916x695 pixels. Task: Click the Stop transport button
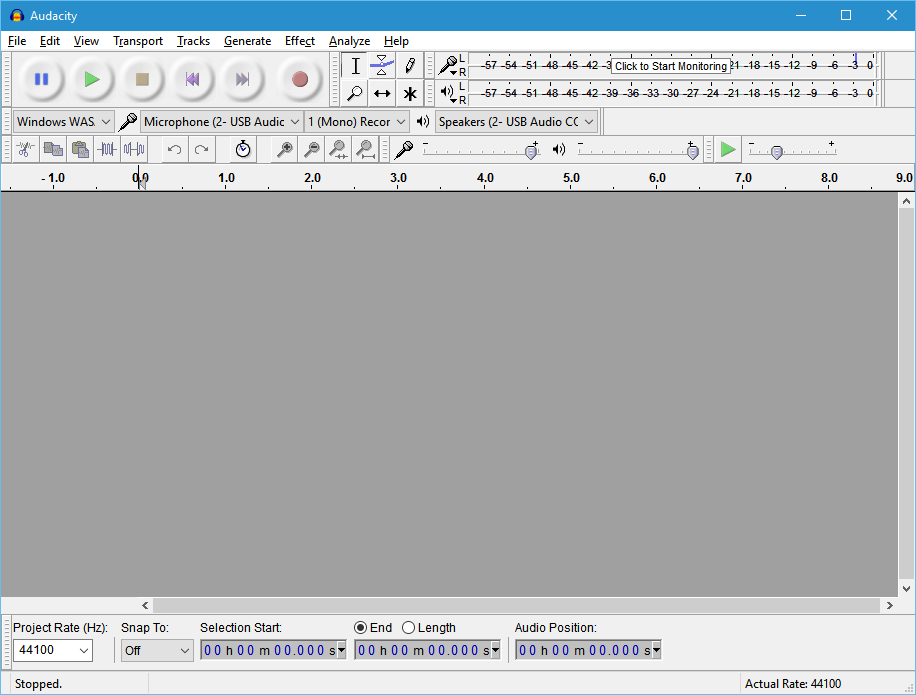click(142, 79)
